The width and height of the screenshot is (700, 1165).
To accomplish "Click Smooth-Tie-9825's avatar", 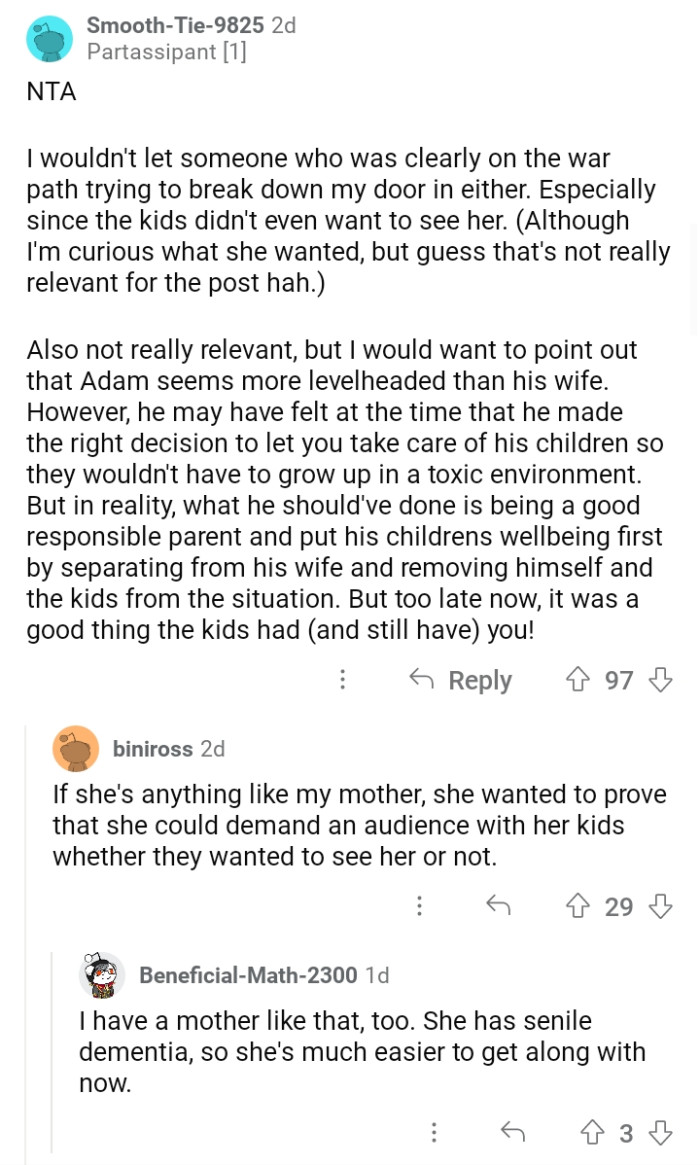I will (50, 39).
